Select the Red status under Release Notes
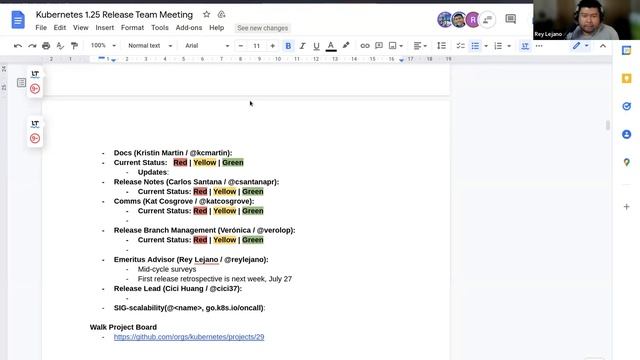The image size is (640, 360). click(x=200, y=192)
